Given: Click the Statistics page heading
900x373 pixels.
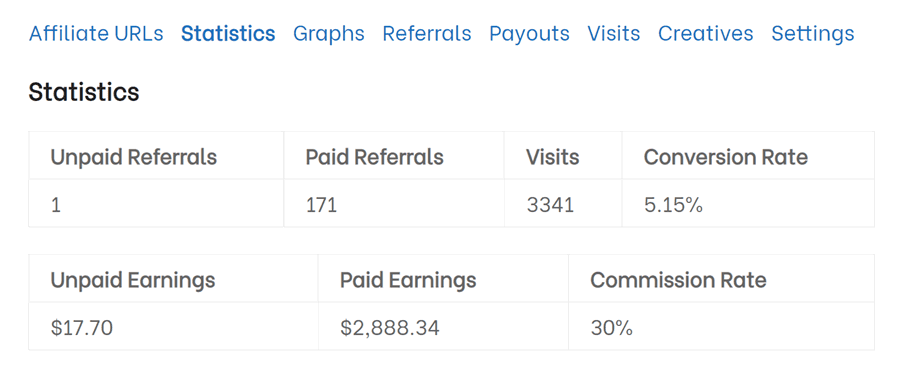Looking at the screenshot, I should pyautogui.click(x=84, y=92).
